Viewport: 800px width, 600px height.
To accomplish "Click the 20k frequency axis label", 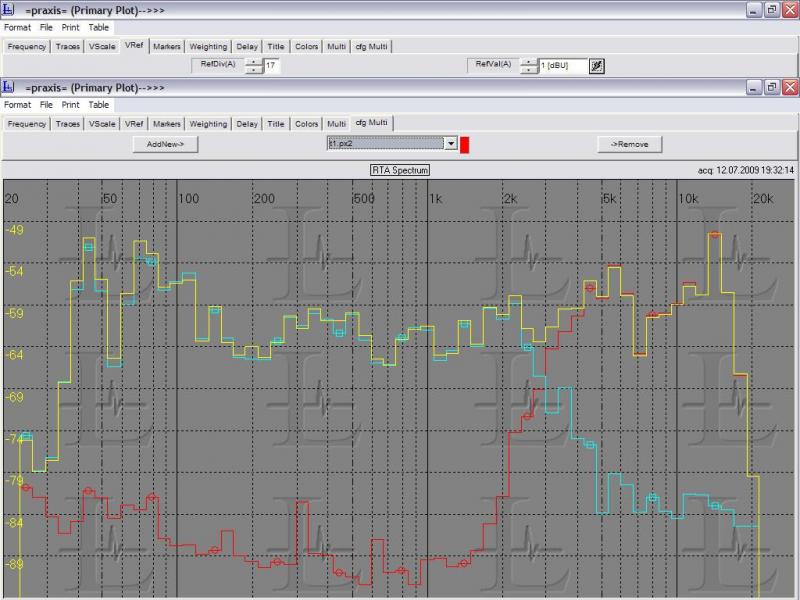I will [x=763, y=198].
